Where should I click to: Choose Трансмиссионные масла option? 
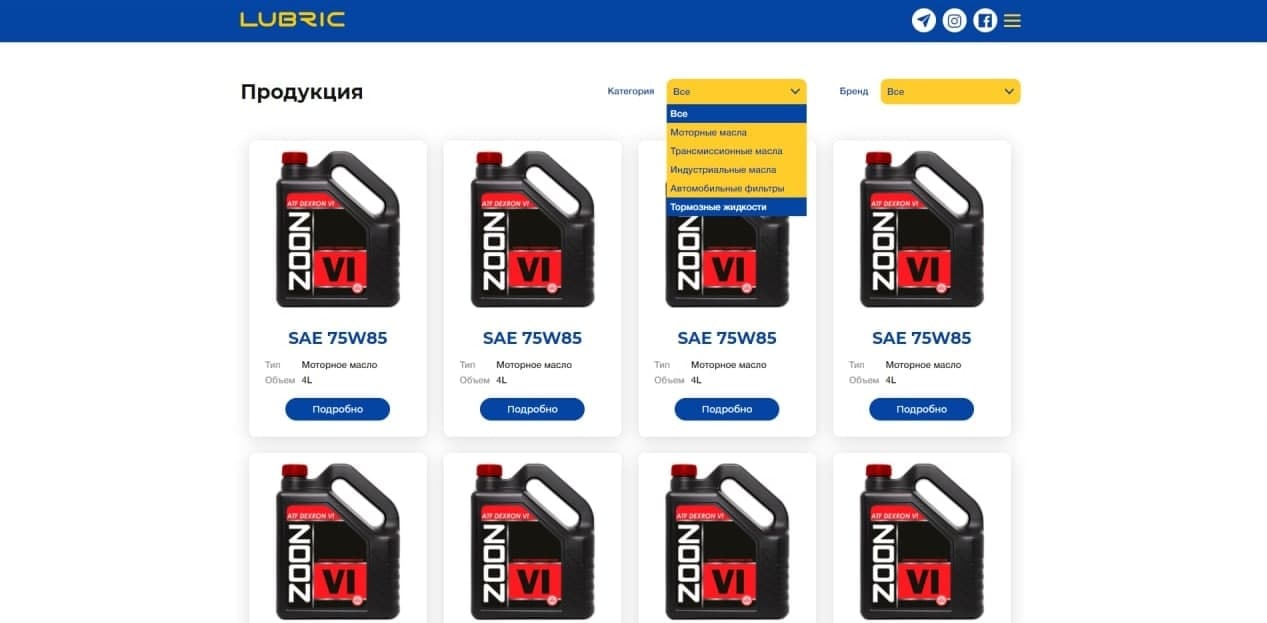click(736, 151)
